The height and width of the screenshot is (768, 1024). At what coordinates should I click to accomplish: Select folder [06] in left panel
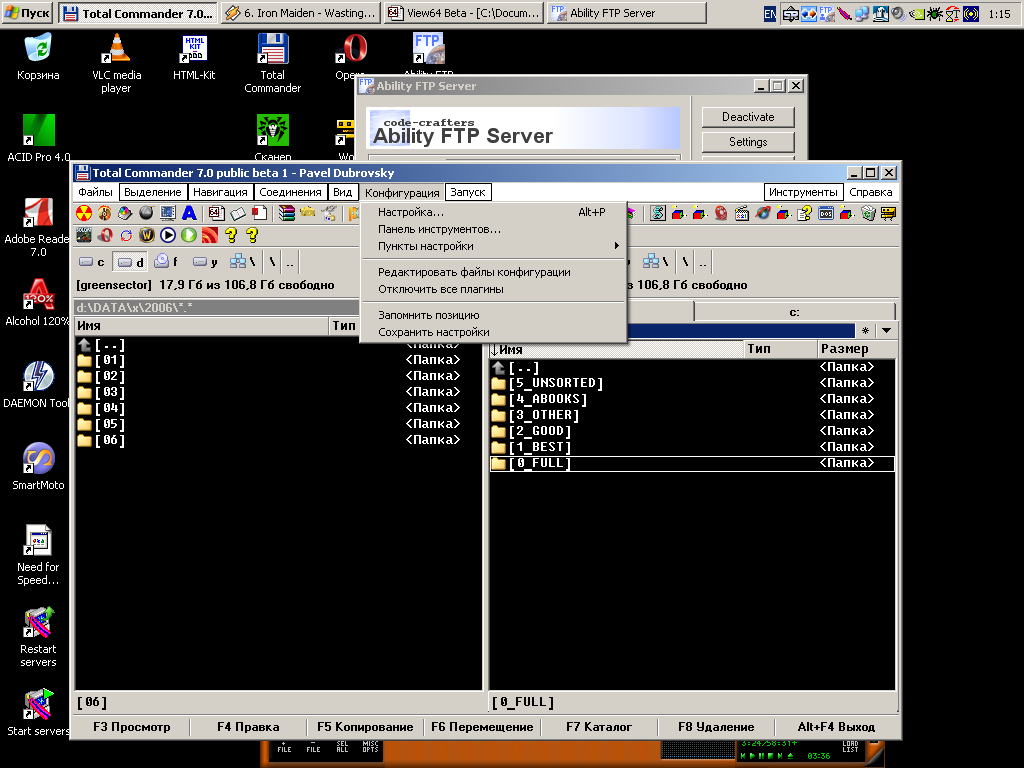tap(278, 440)
